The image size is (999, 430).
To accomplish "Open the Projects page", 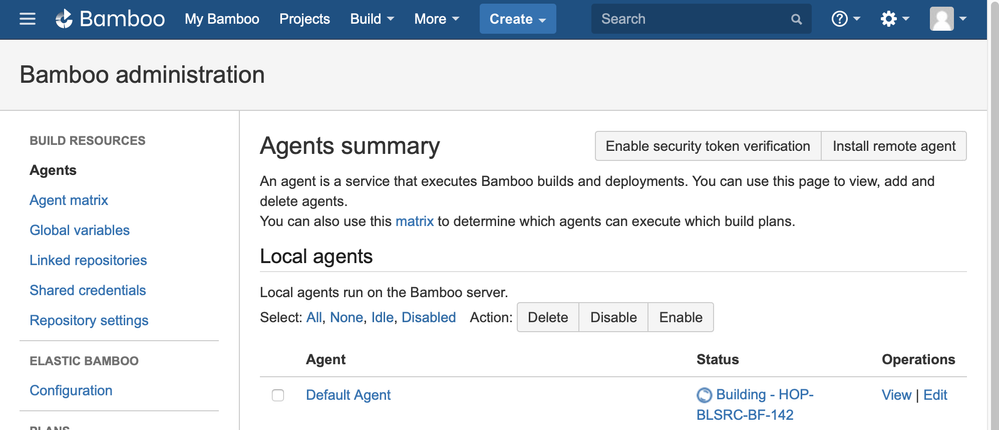I will click(x=305, y=19).
